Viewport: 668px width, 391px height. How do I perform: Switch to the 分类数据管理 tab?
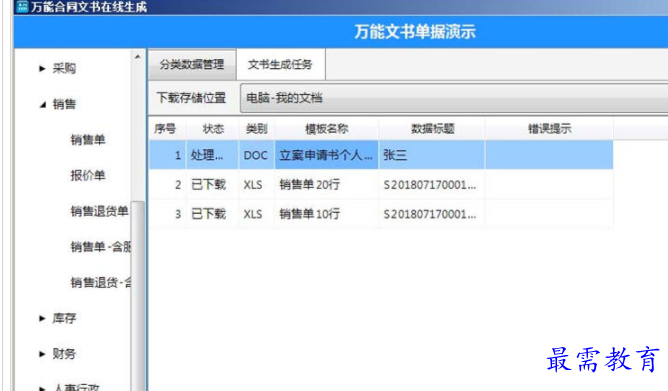[x=192, y=65]
